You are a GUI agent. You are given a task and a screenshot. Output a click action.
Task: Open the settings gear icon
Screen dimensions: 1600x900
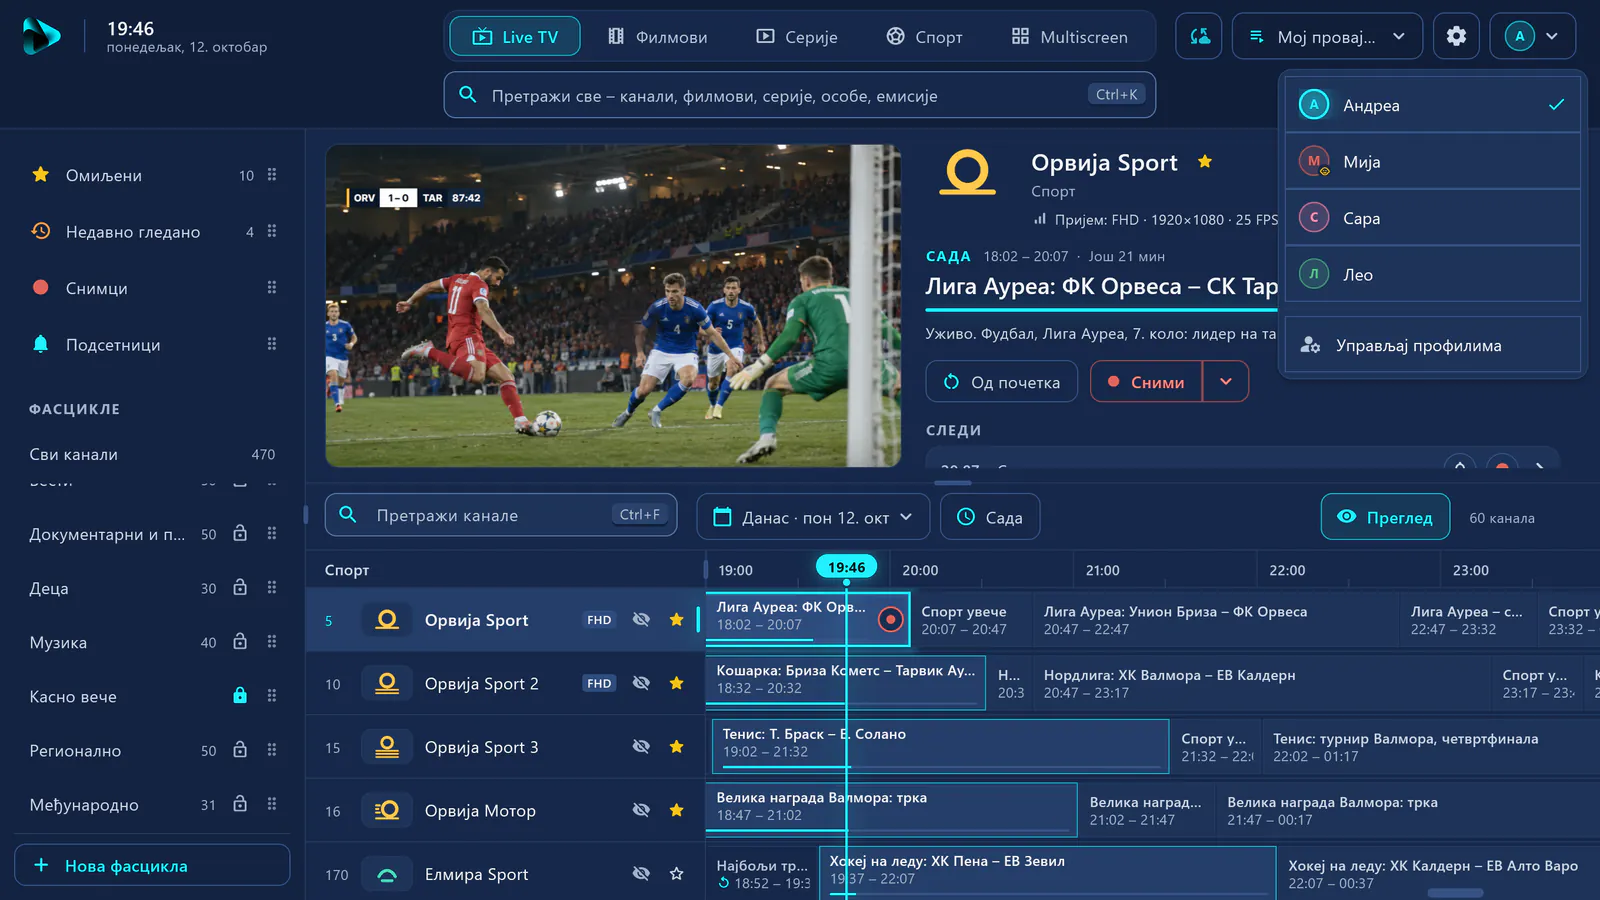coord(1456,36)
